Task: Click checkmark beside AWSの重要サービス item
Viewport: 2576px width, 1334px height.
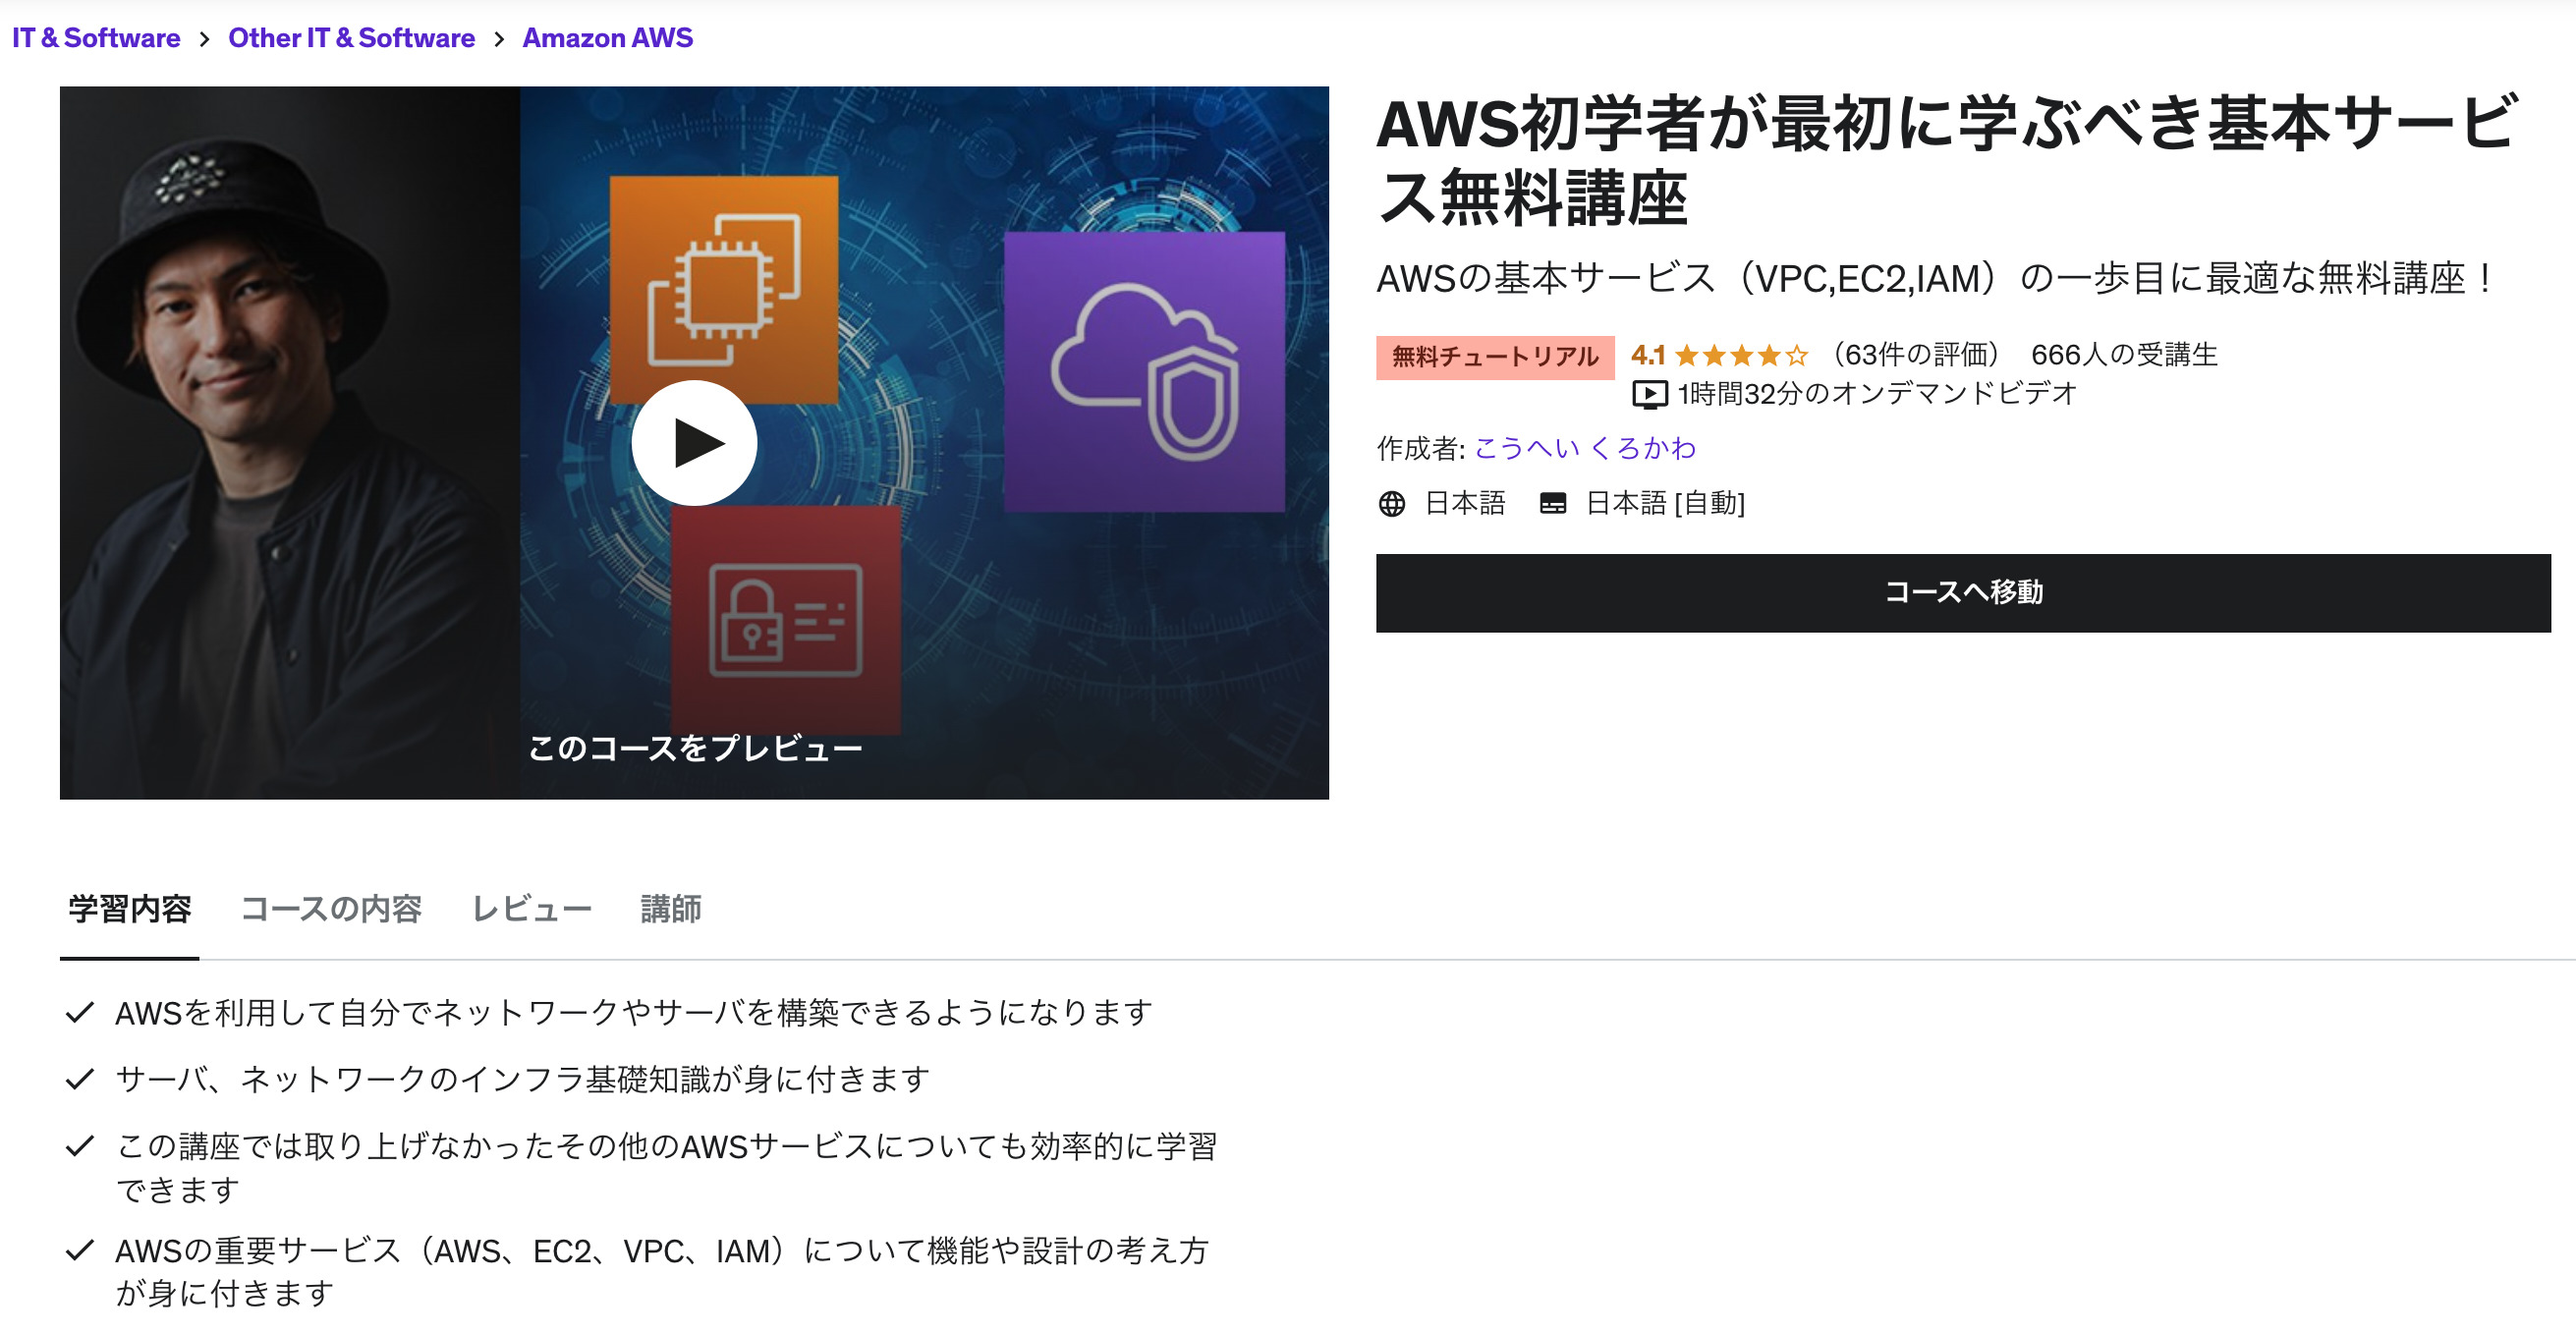Action: pos(79,1250)
